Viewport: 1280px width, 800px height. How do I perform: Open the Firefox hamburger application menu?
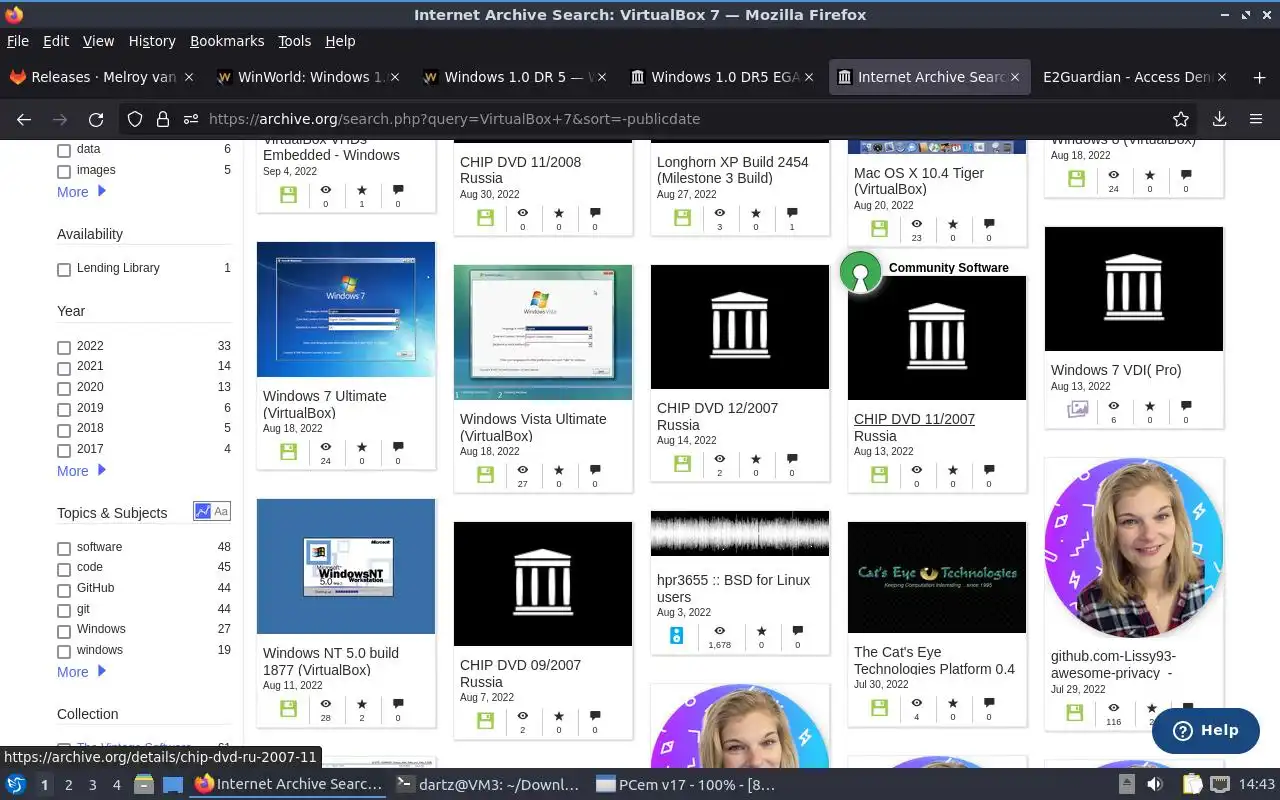pyautogui.click(x=1255, y=119)
